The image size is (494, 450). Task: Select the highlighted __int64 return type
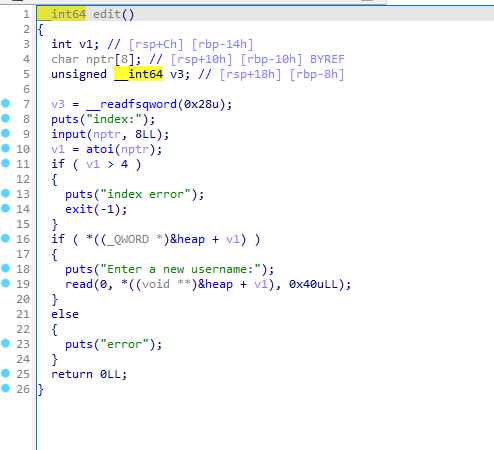[62, 14]
